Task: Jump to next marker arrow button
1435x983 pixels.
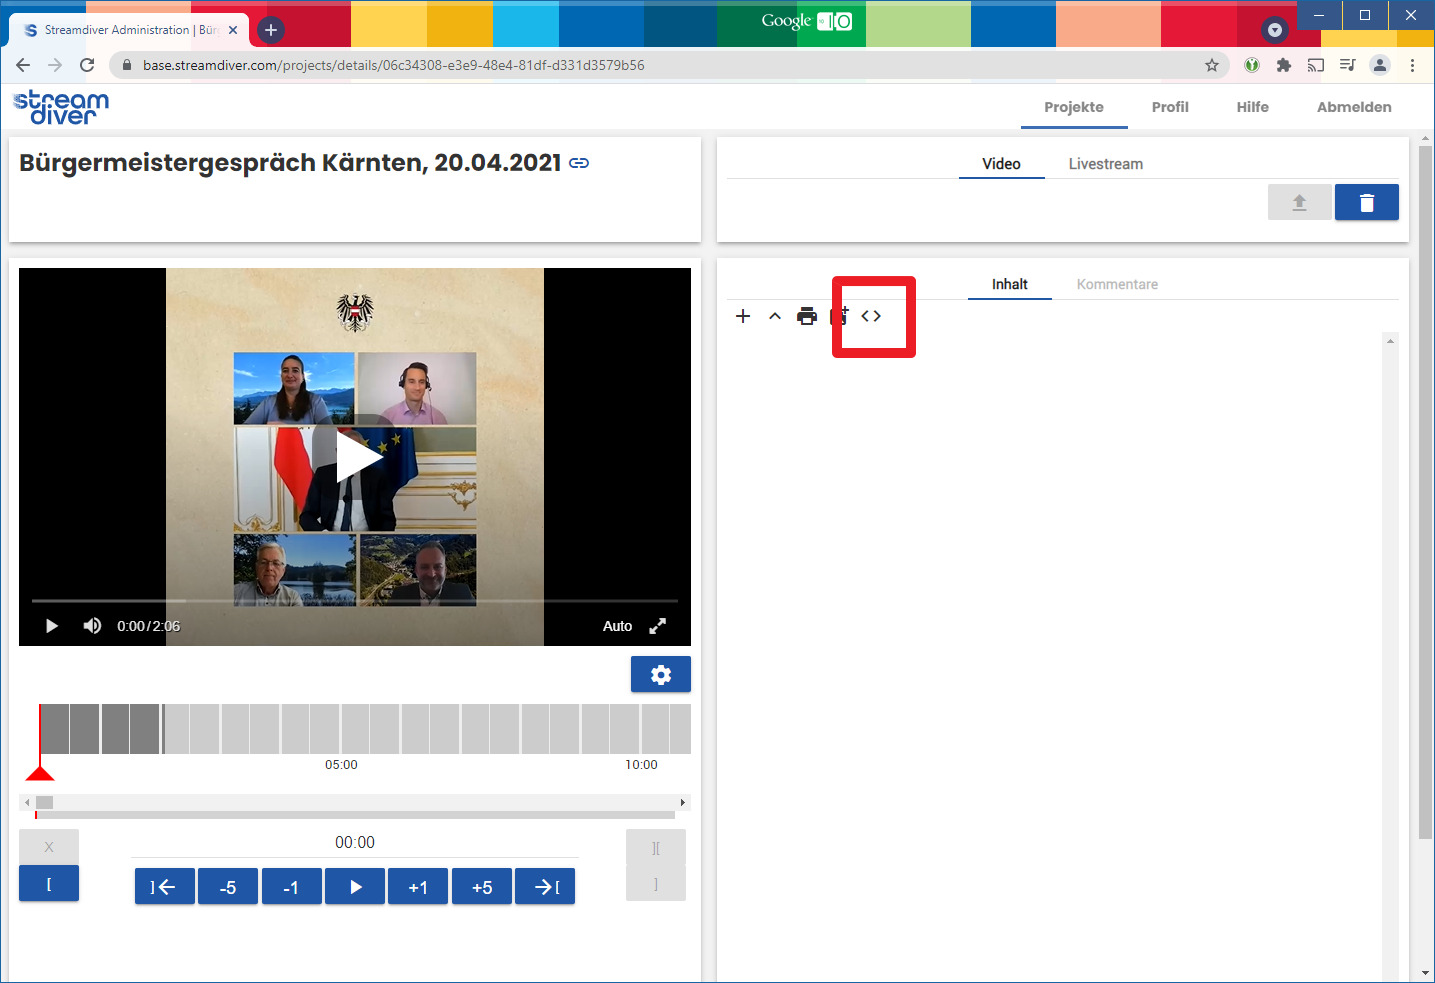Action: [x=545, y=887]
